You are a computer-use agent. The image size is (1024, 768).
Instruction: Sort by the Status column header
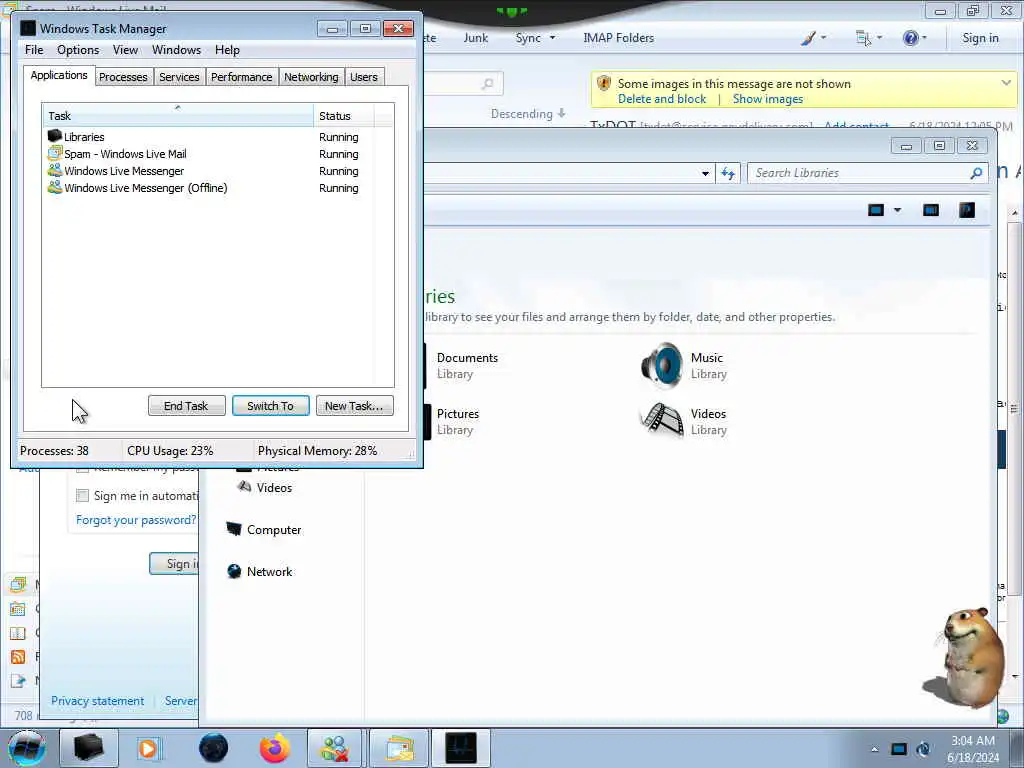click(344, 116)
